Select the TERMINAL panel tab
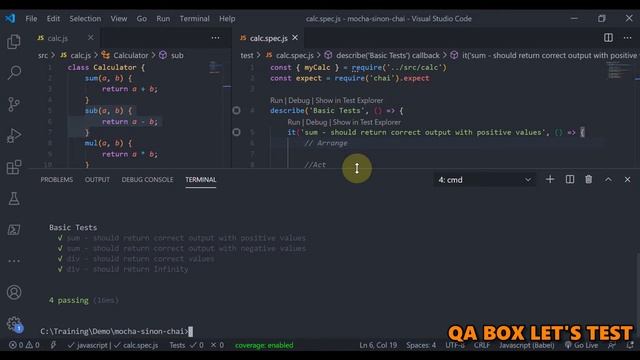Image resolution: width=640 pixels, height=360 pixels. point(201,180)
